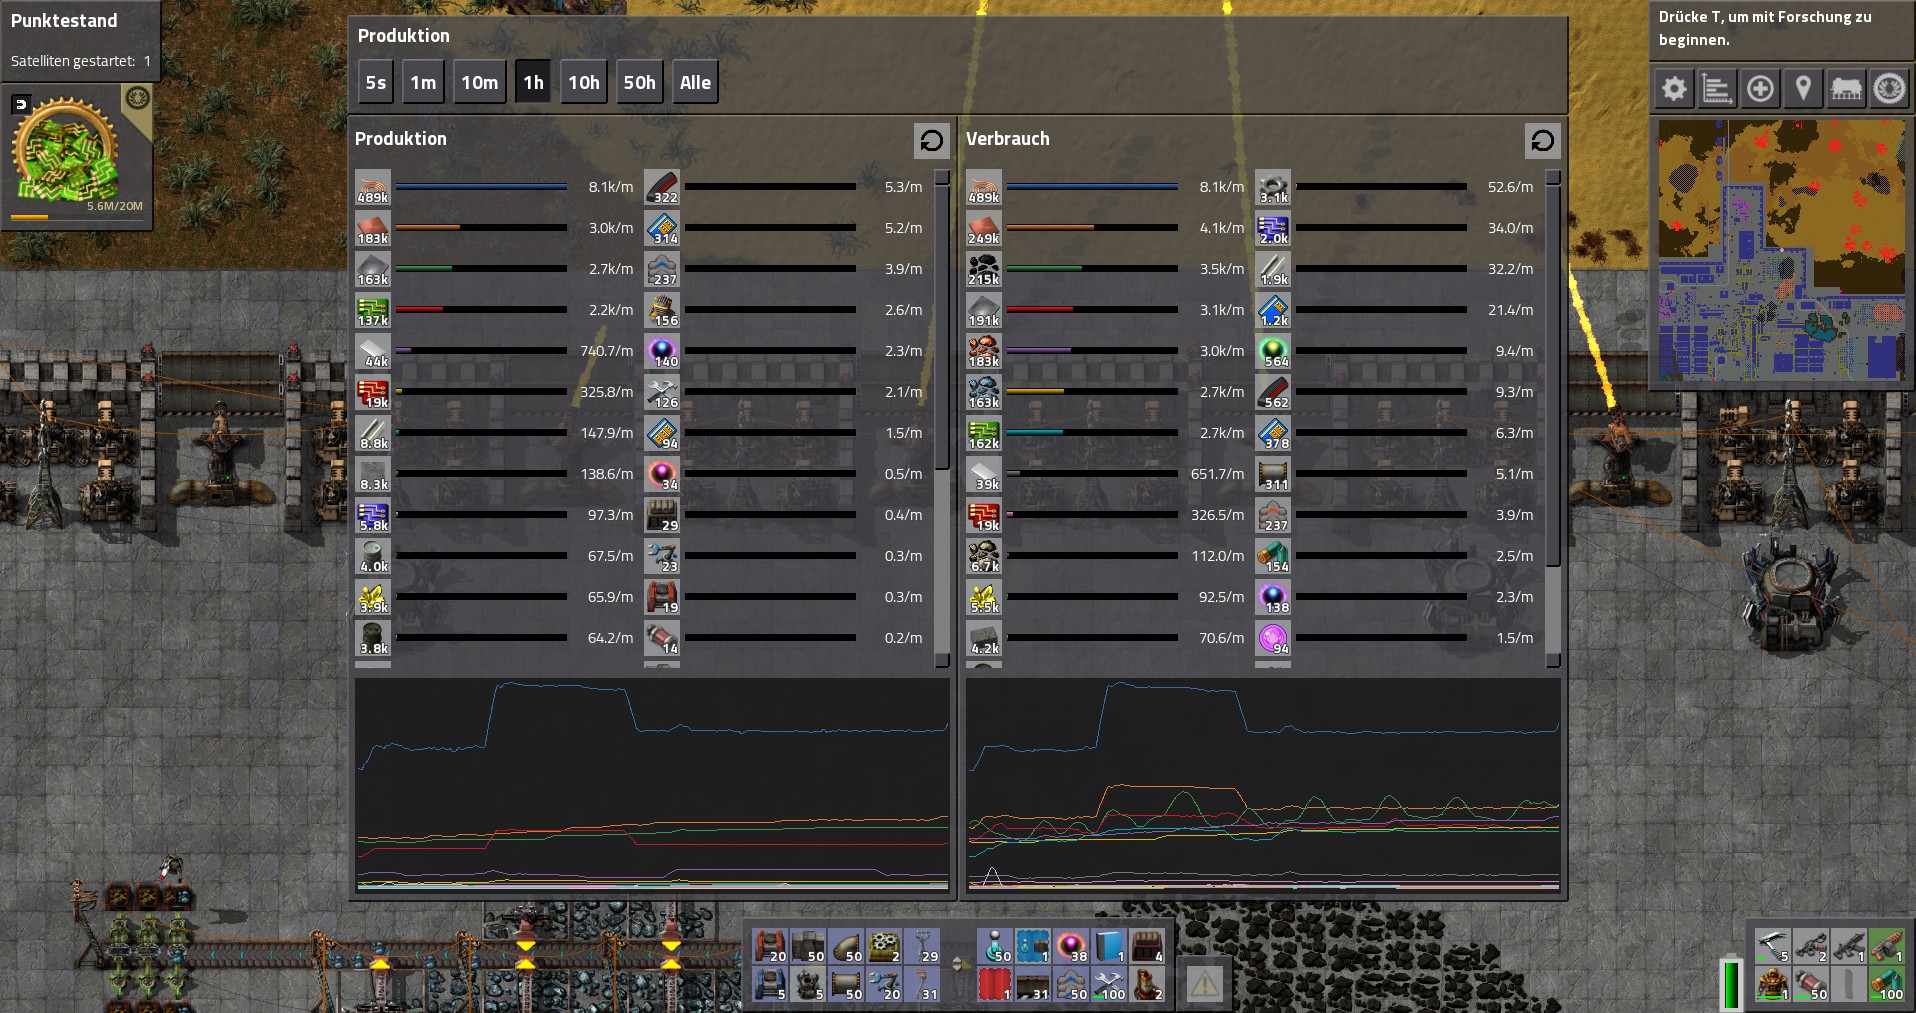Click the firearm magazine icon showing 322

(x=662, y=187)
